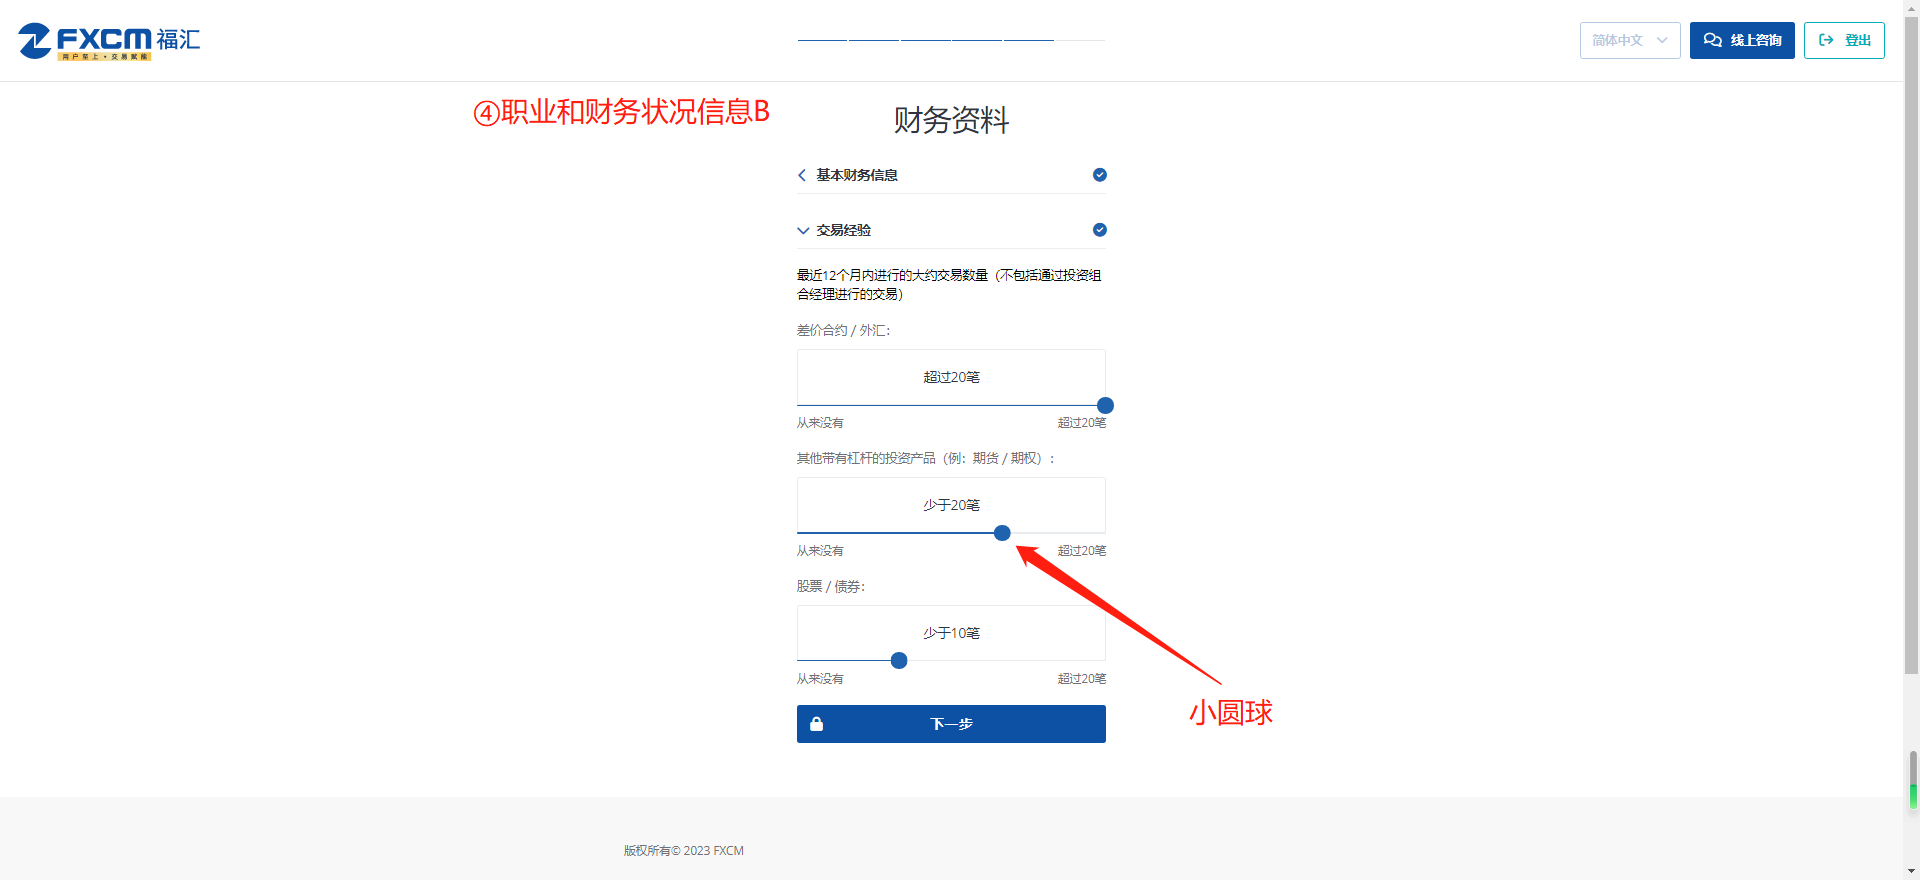Collapse the 交易经验 section chevron
The image size is (1920, 880).
click(802, 230)
